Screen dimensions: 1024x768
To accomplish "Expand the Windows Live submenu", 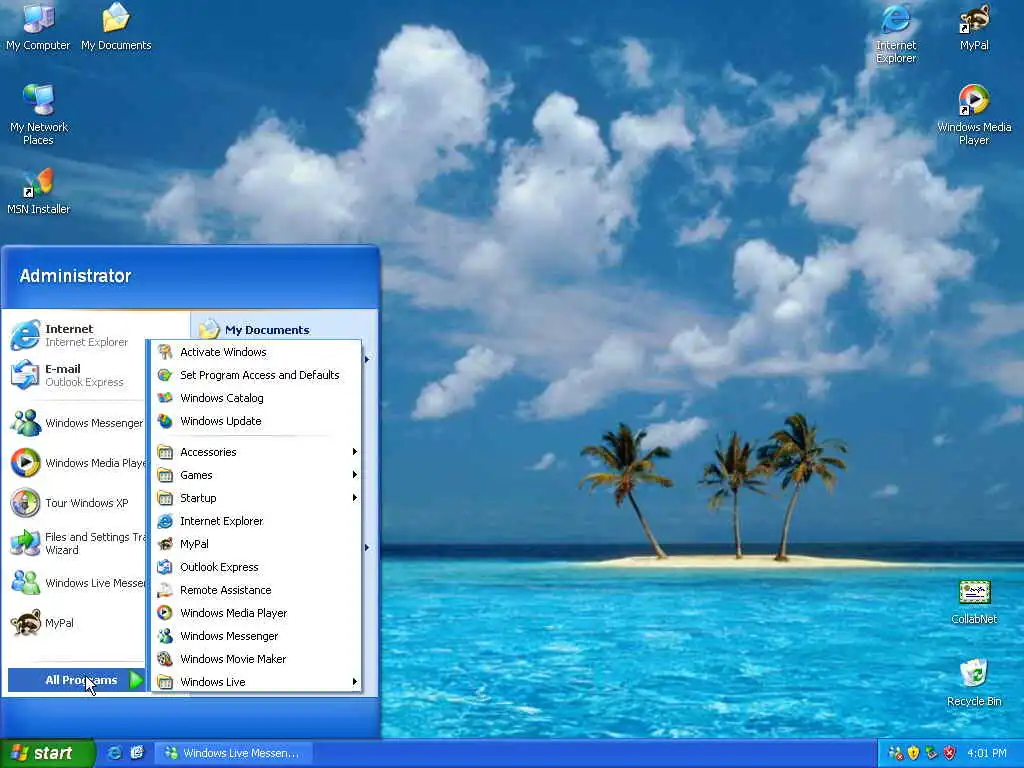I will tap(256, 682).
